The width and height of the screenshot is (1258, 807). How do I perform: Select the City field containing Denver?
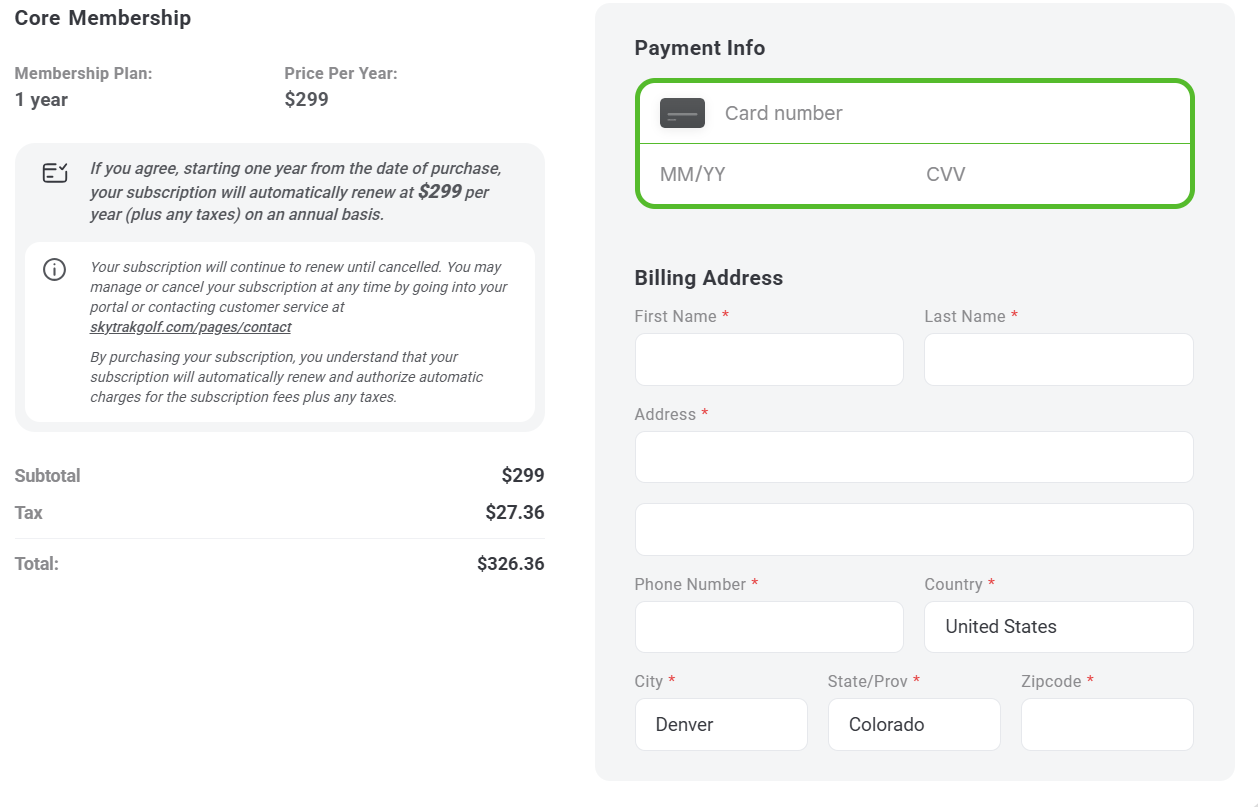click(721, 724)
